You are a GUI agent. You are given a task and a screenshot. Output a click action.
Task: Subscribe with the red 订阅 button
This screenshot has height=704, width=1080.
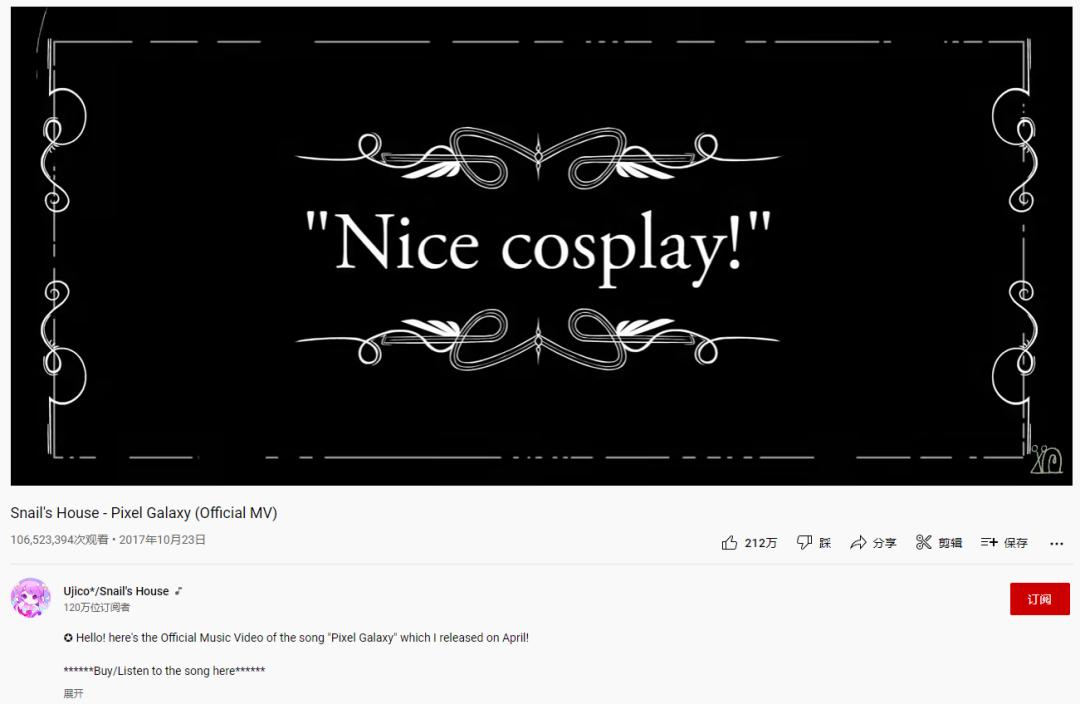click(x=1039, y=599)
